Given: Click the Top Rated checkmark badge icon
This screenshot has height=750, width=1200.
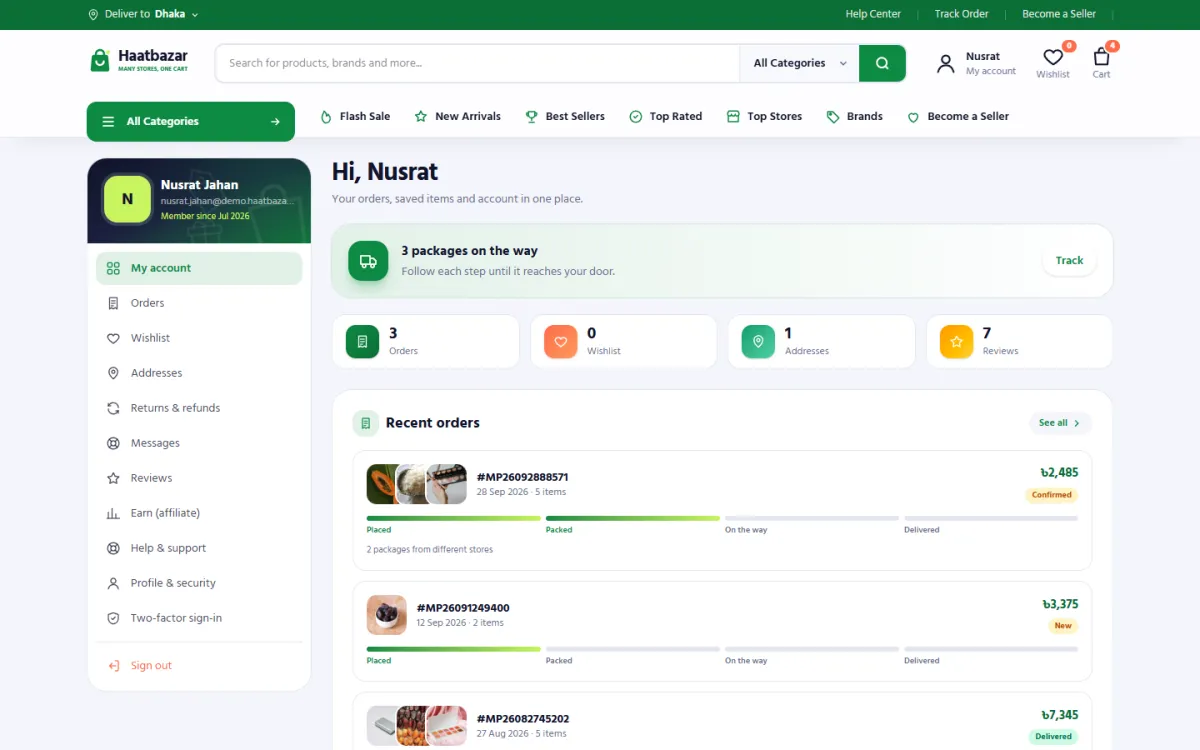Looking at the screenshot, I should coord(635,117).
